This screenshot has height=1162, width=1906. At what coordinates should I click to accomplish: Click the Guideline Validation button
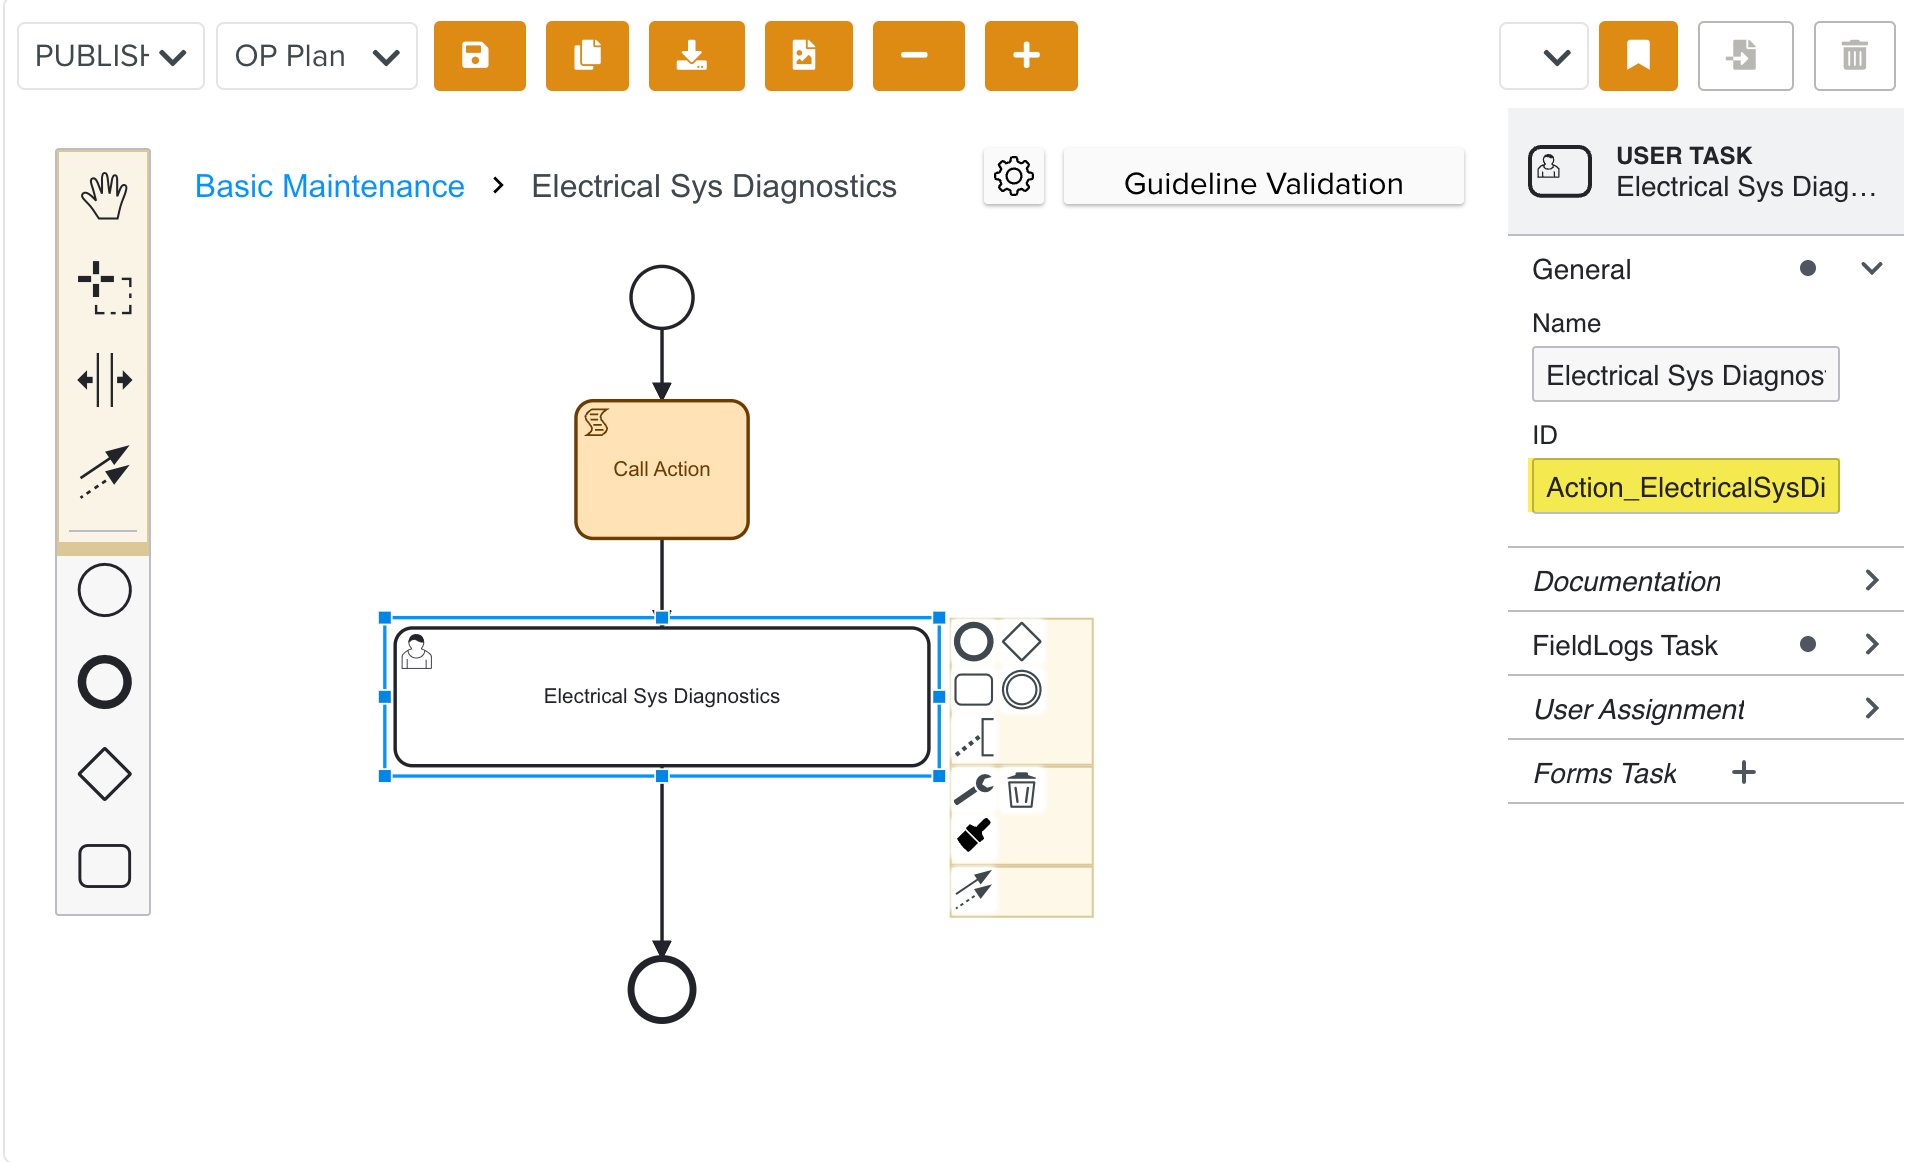(1263, 184)
